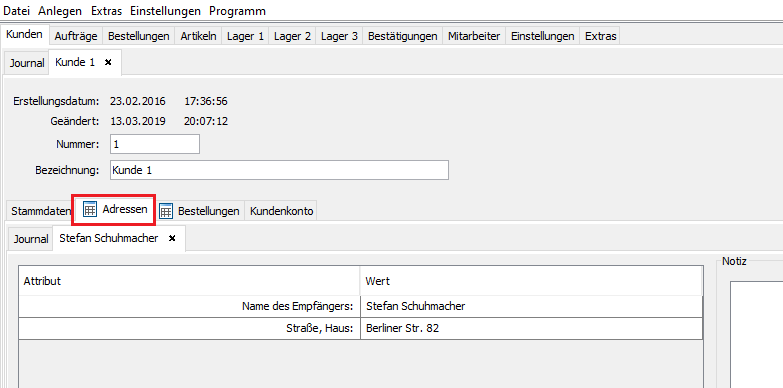Click the creation time 17:36:56
The width and height of the screenshot is (783, 388).
tap(206, 101)
